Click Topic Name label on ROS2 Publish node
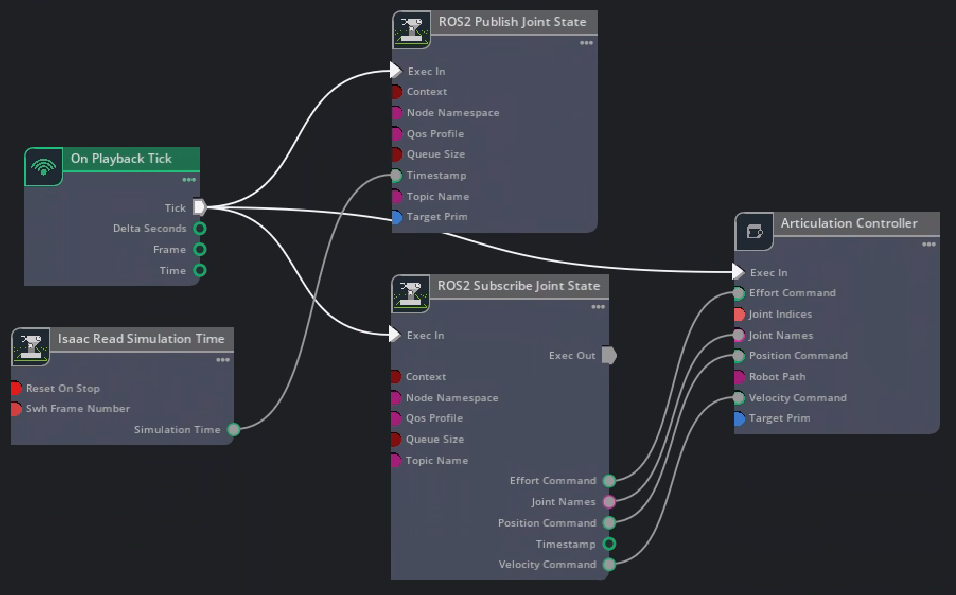The height and width of the screenshot is (595, 956). 437,197
